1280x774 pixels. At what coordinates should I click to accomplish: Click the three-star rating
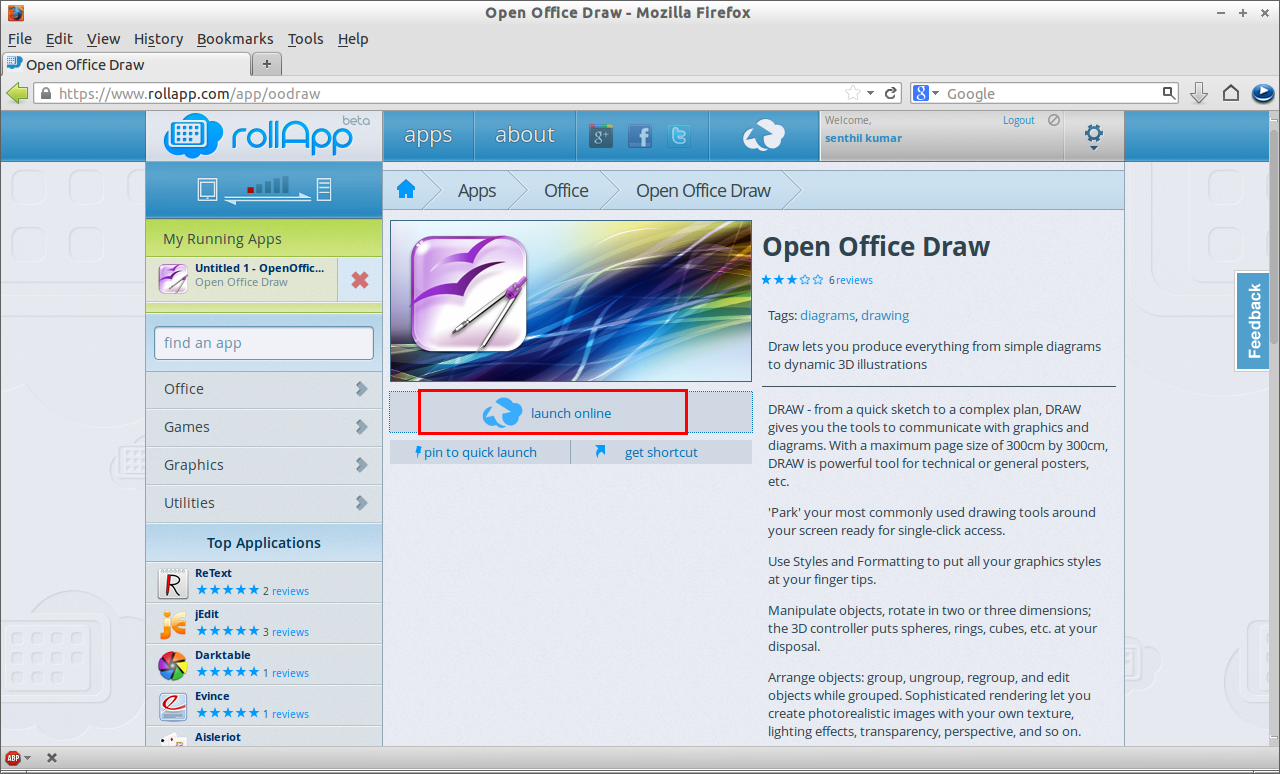tap(793, 280)
